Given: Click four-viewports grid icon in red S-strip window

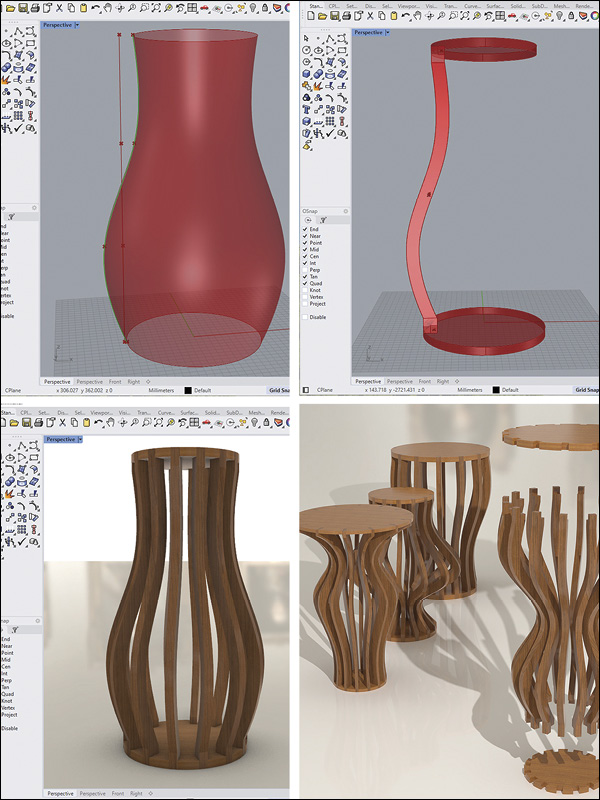Looking at the screenshot, I should pos(500,16).
